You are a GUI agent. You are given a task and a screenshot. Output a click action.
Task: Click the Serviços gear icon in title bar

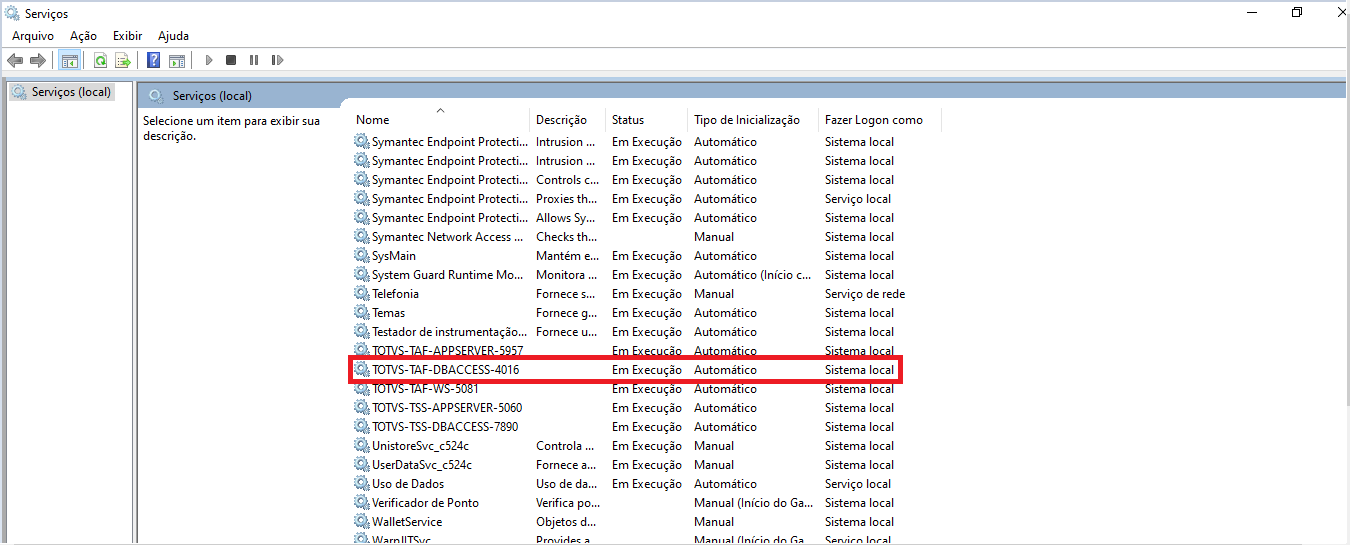pos(14,13)
